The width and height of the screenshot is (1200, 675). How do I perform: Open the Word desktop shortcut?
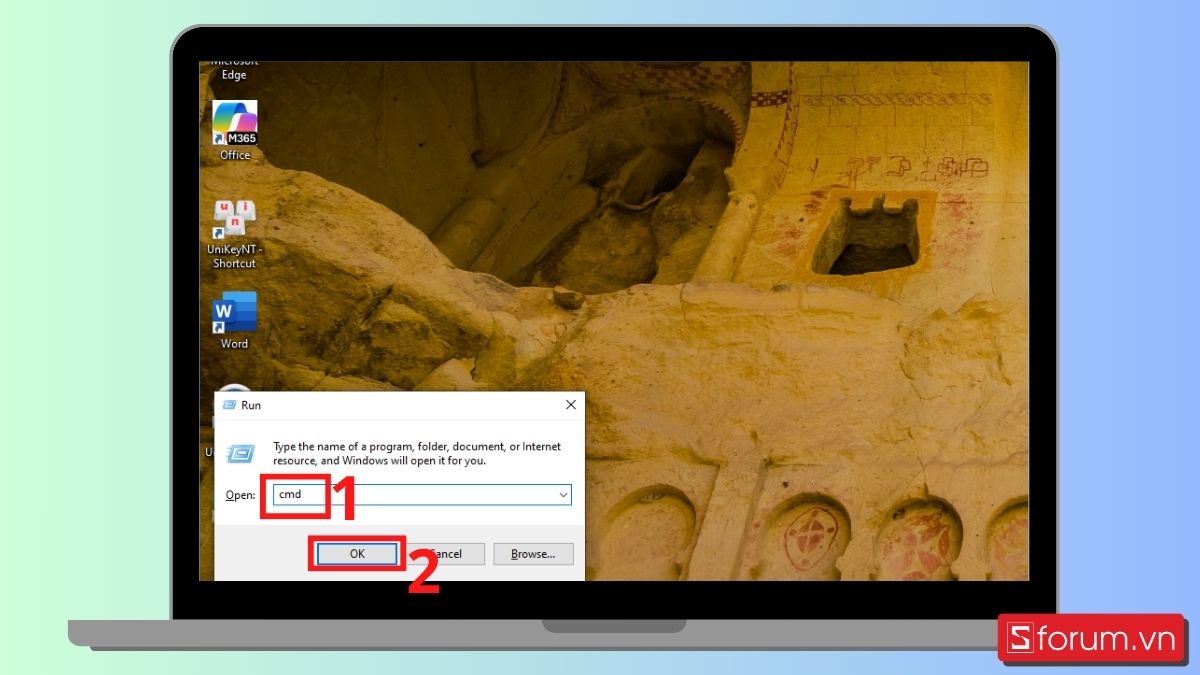234,320
